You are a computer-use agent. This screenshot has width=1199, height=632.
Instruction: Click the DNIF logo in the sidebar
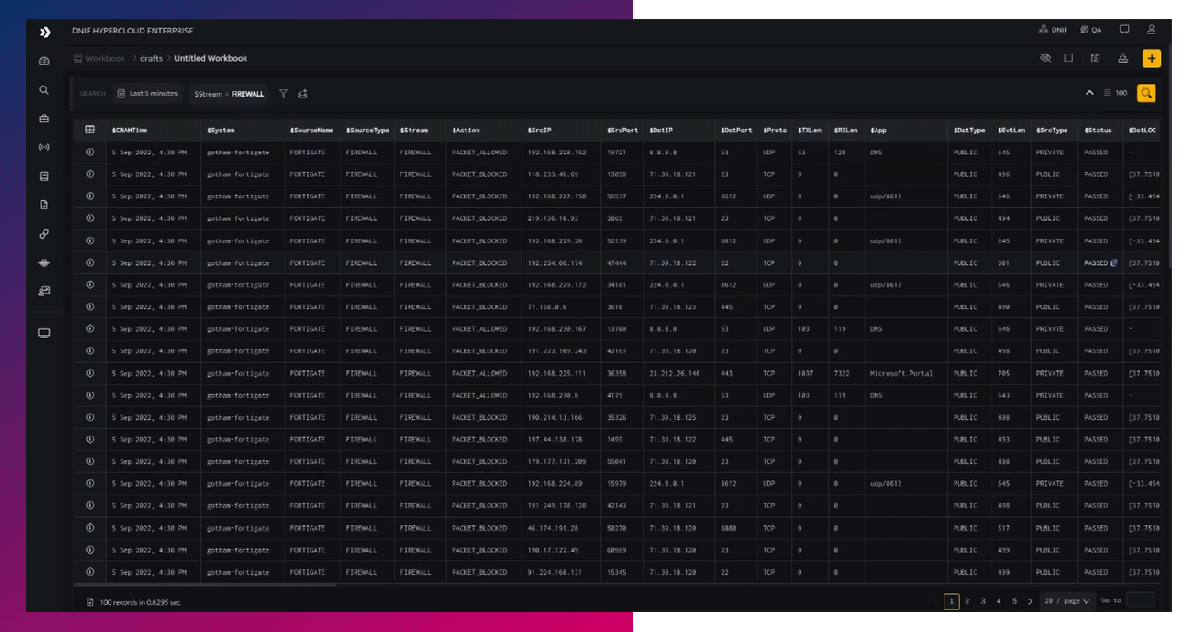pyautogui.click(x=45, y=32)
